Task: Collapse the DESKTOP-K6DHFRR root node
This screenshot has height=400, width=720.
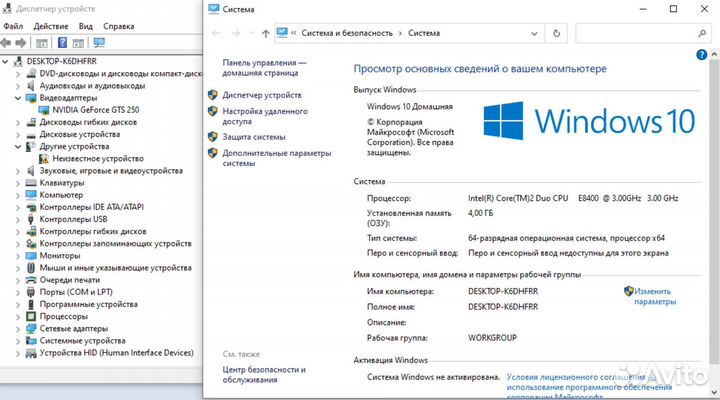Action: [x=6, y=61]
